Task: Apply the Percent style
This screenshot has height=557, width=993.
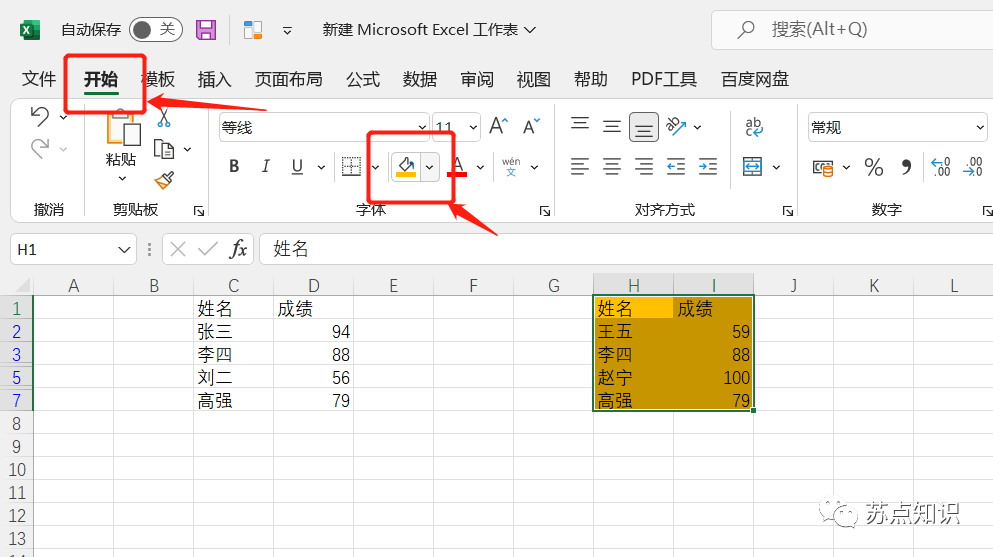Action: click(x=874, y=168)
